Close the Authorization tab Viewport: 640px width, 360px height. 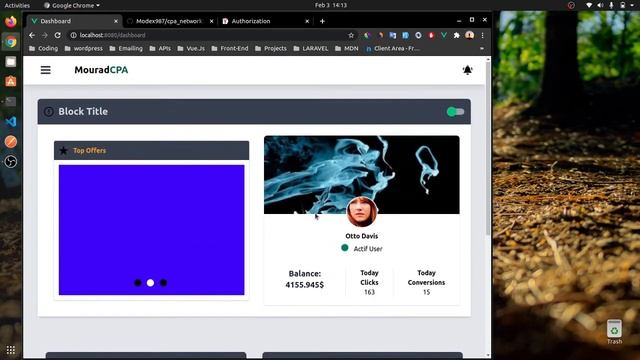point(307,21)
